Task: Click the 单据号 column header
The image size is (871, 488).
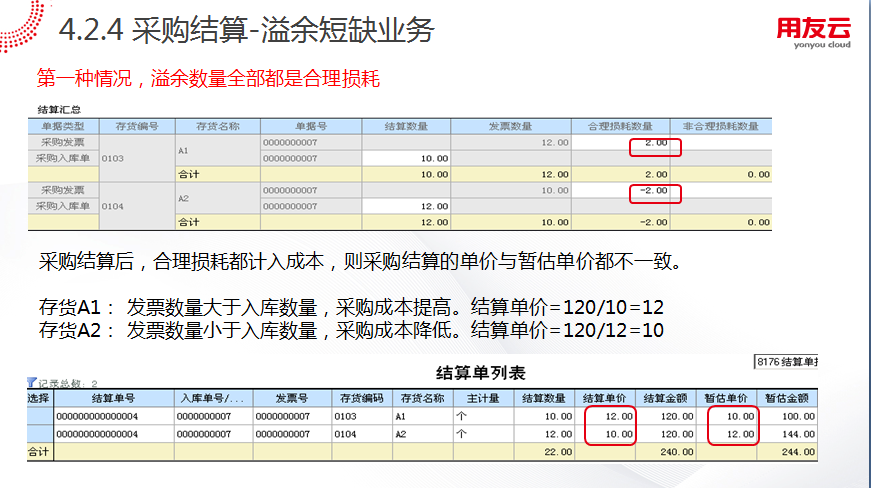Action: (311, 126)
